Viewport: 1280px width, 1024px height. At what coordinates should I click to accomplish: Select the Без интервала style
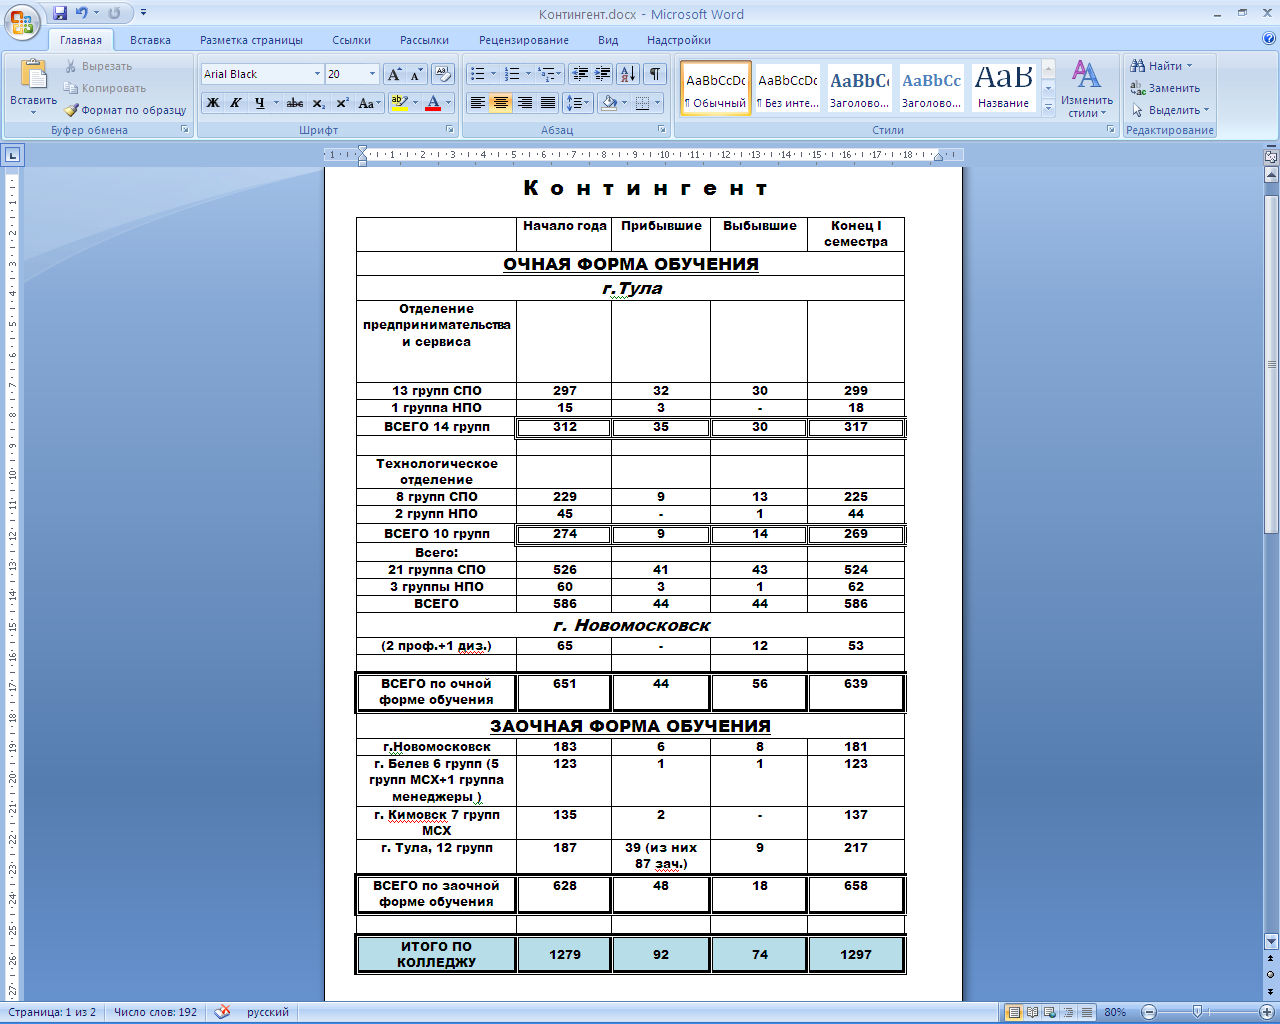click(787, 88)
